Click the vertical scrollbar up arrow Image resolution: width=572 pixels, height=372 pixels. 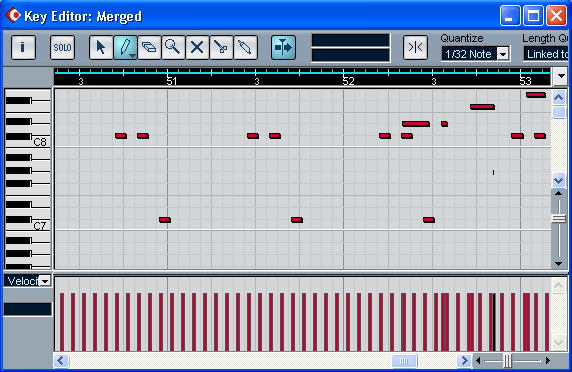click(x=559, y=97)
